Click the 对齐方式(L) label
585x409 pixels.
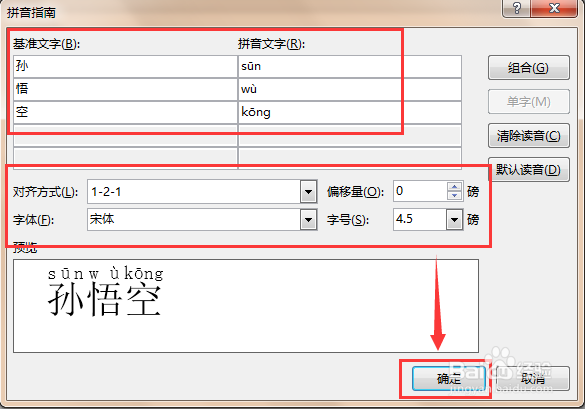[46, 192]
